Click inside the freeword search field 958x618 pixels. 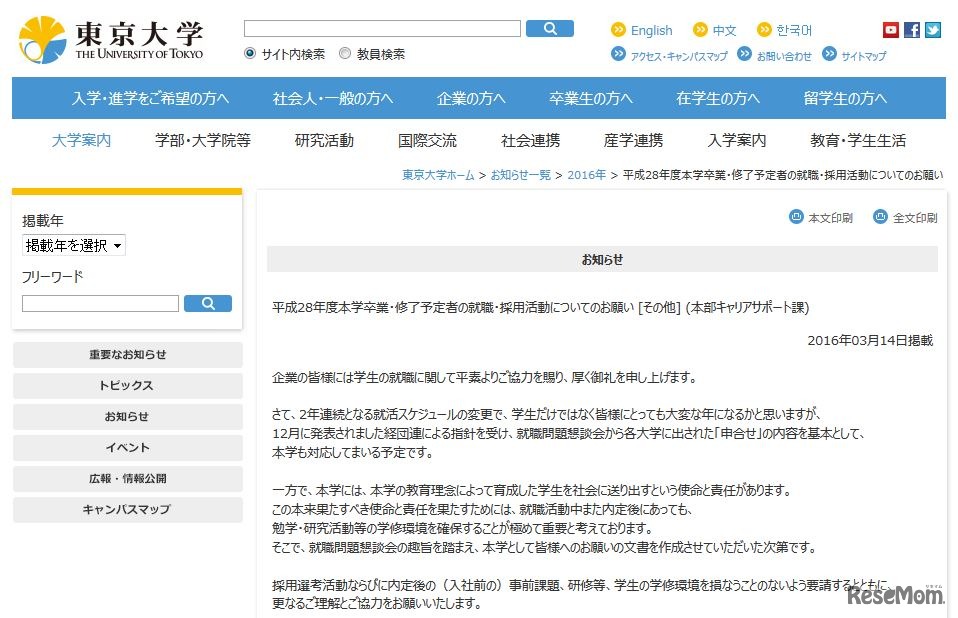(x=99, y=303)
